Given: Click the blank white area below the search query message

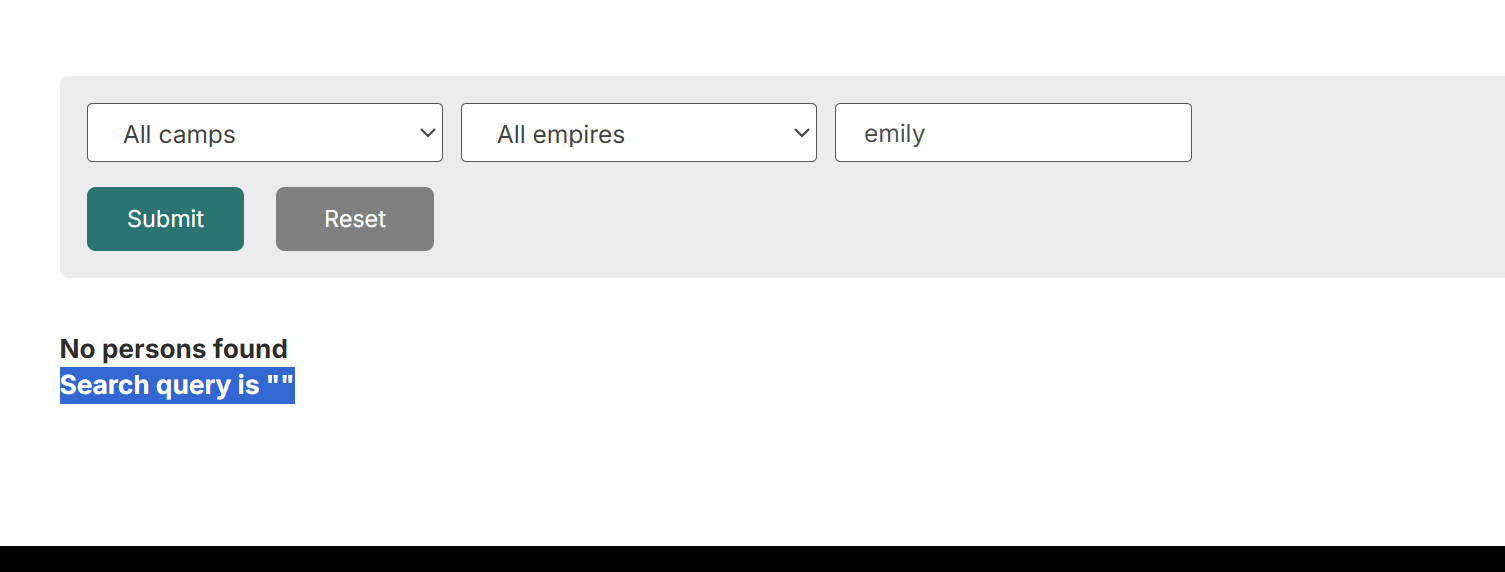Looking at the screenshot, I should pyautogui.click(x=600, y=470).
